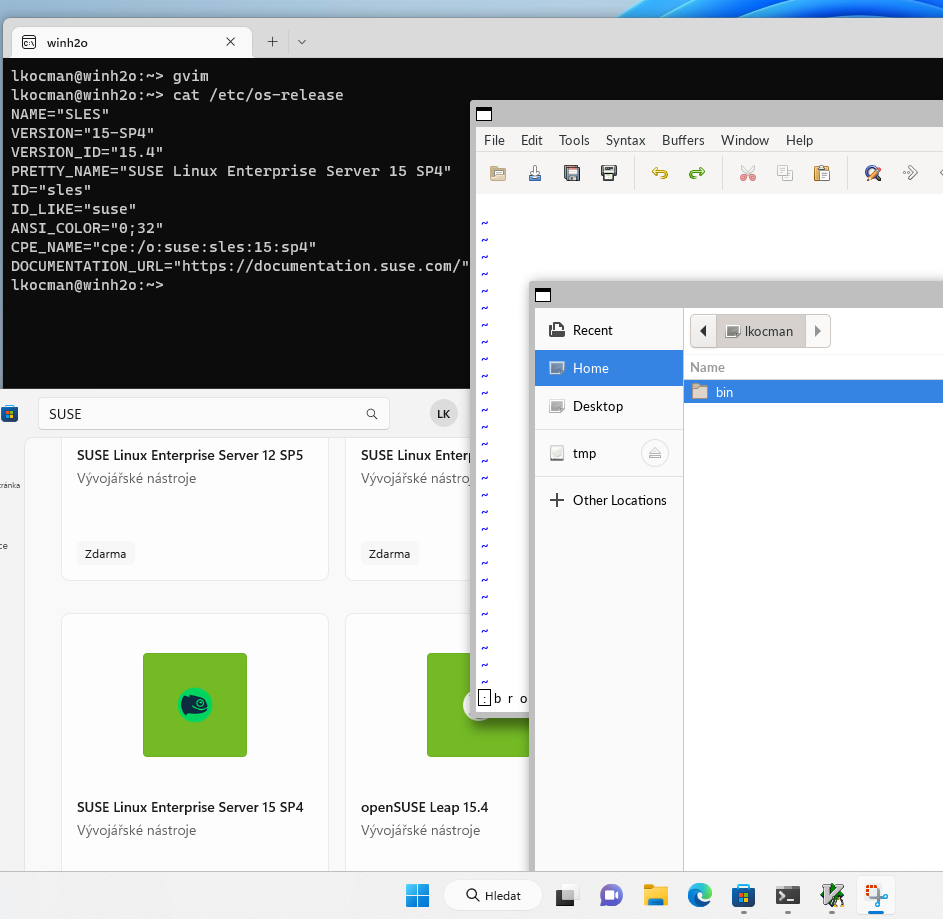Viewport: 943px width, 919px height.
Task: Select the Print icon in gvim
Action: coord(608,172)
